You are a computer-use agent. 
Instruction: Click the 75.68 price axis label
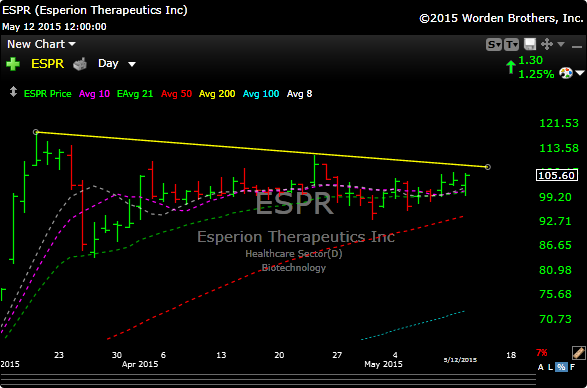tap(556, 294)
